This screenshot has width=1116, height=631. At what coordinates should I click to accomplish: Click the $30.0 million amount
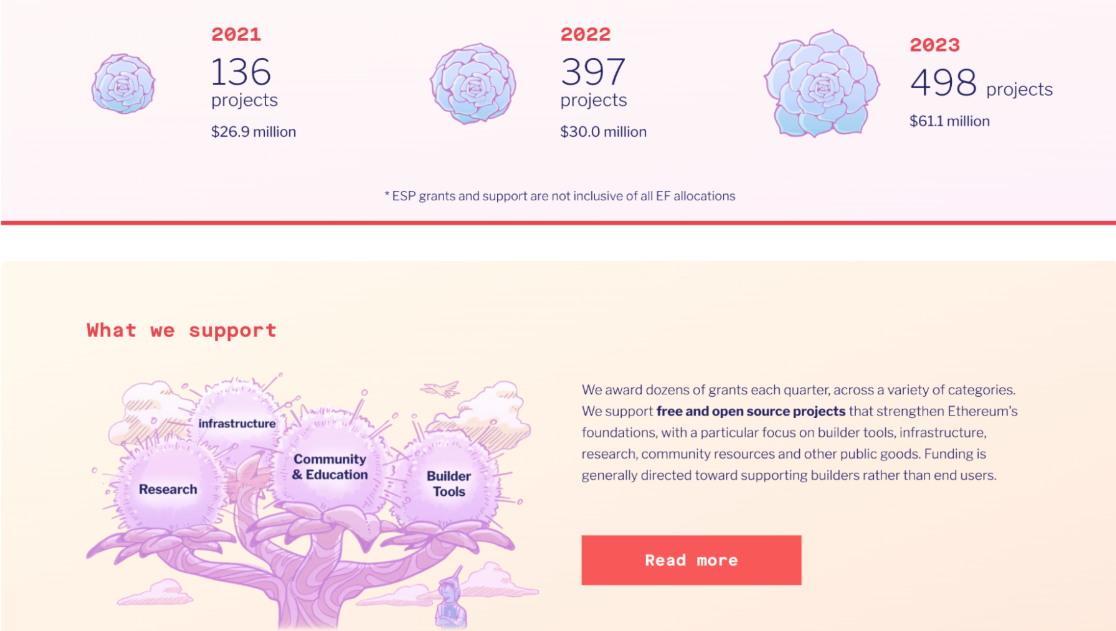coord(603,132)
